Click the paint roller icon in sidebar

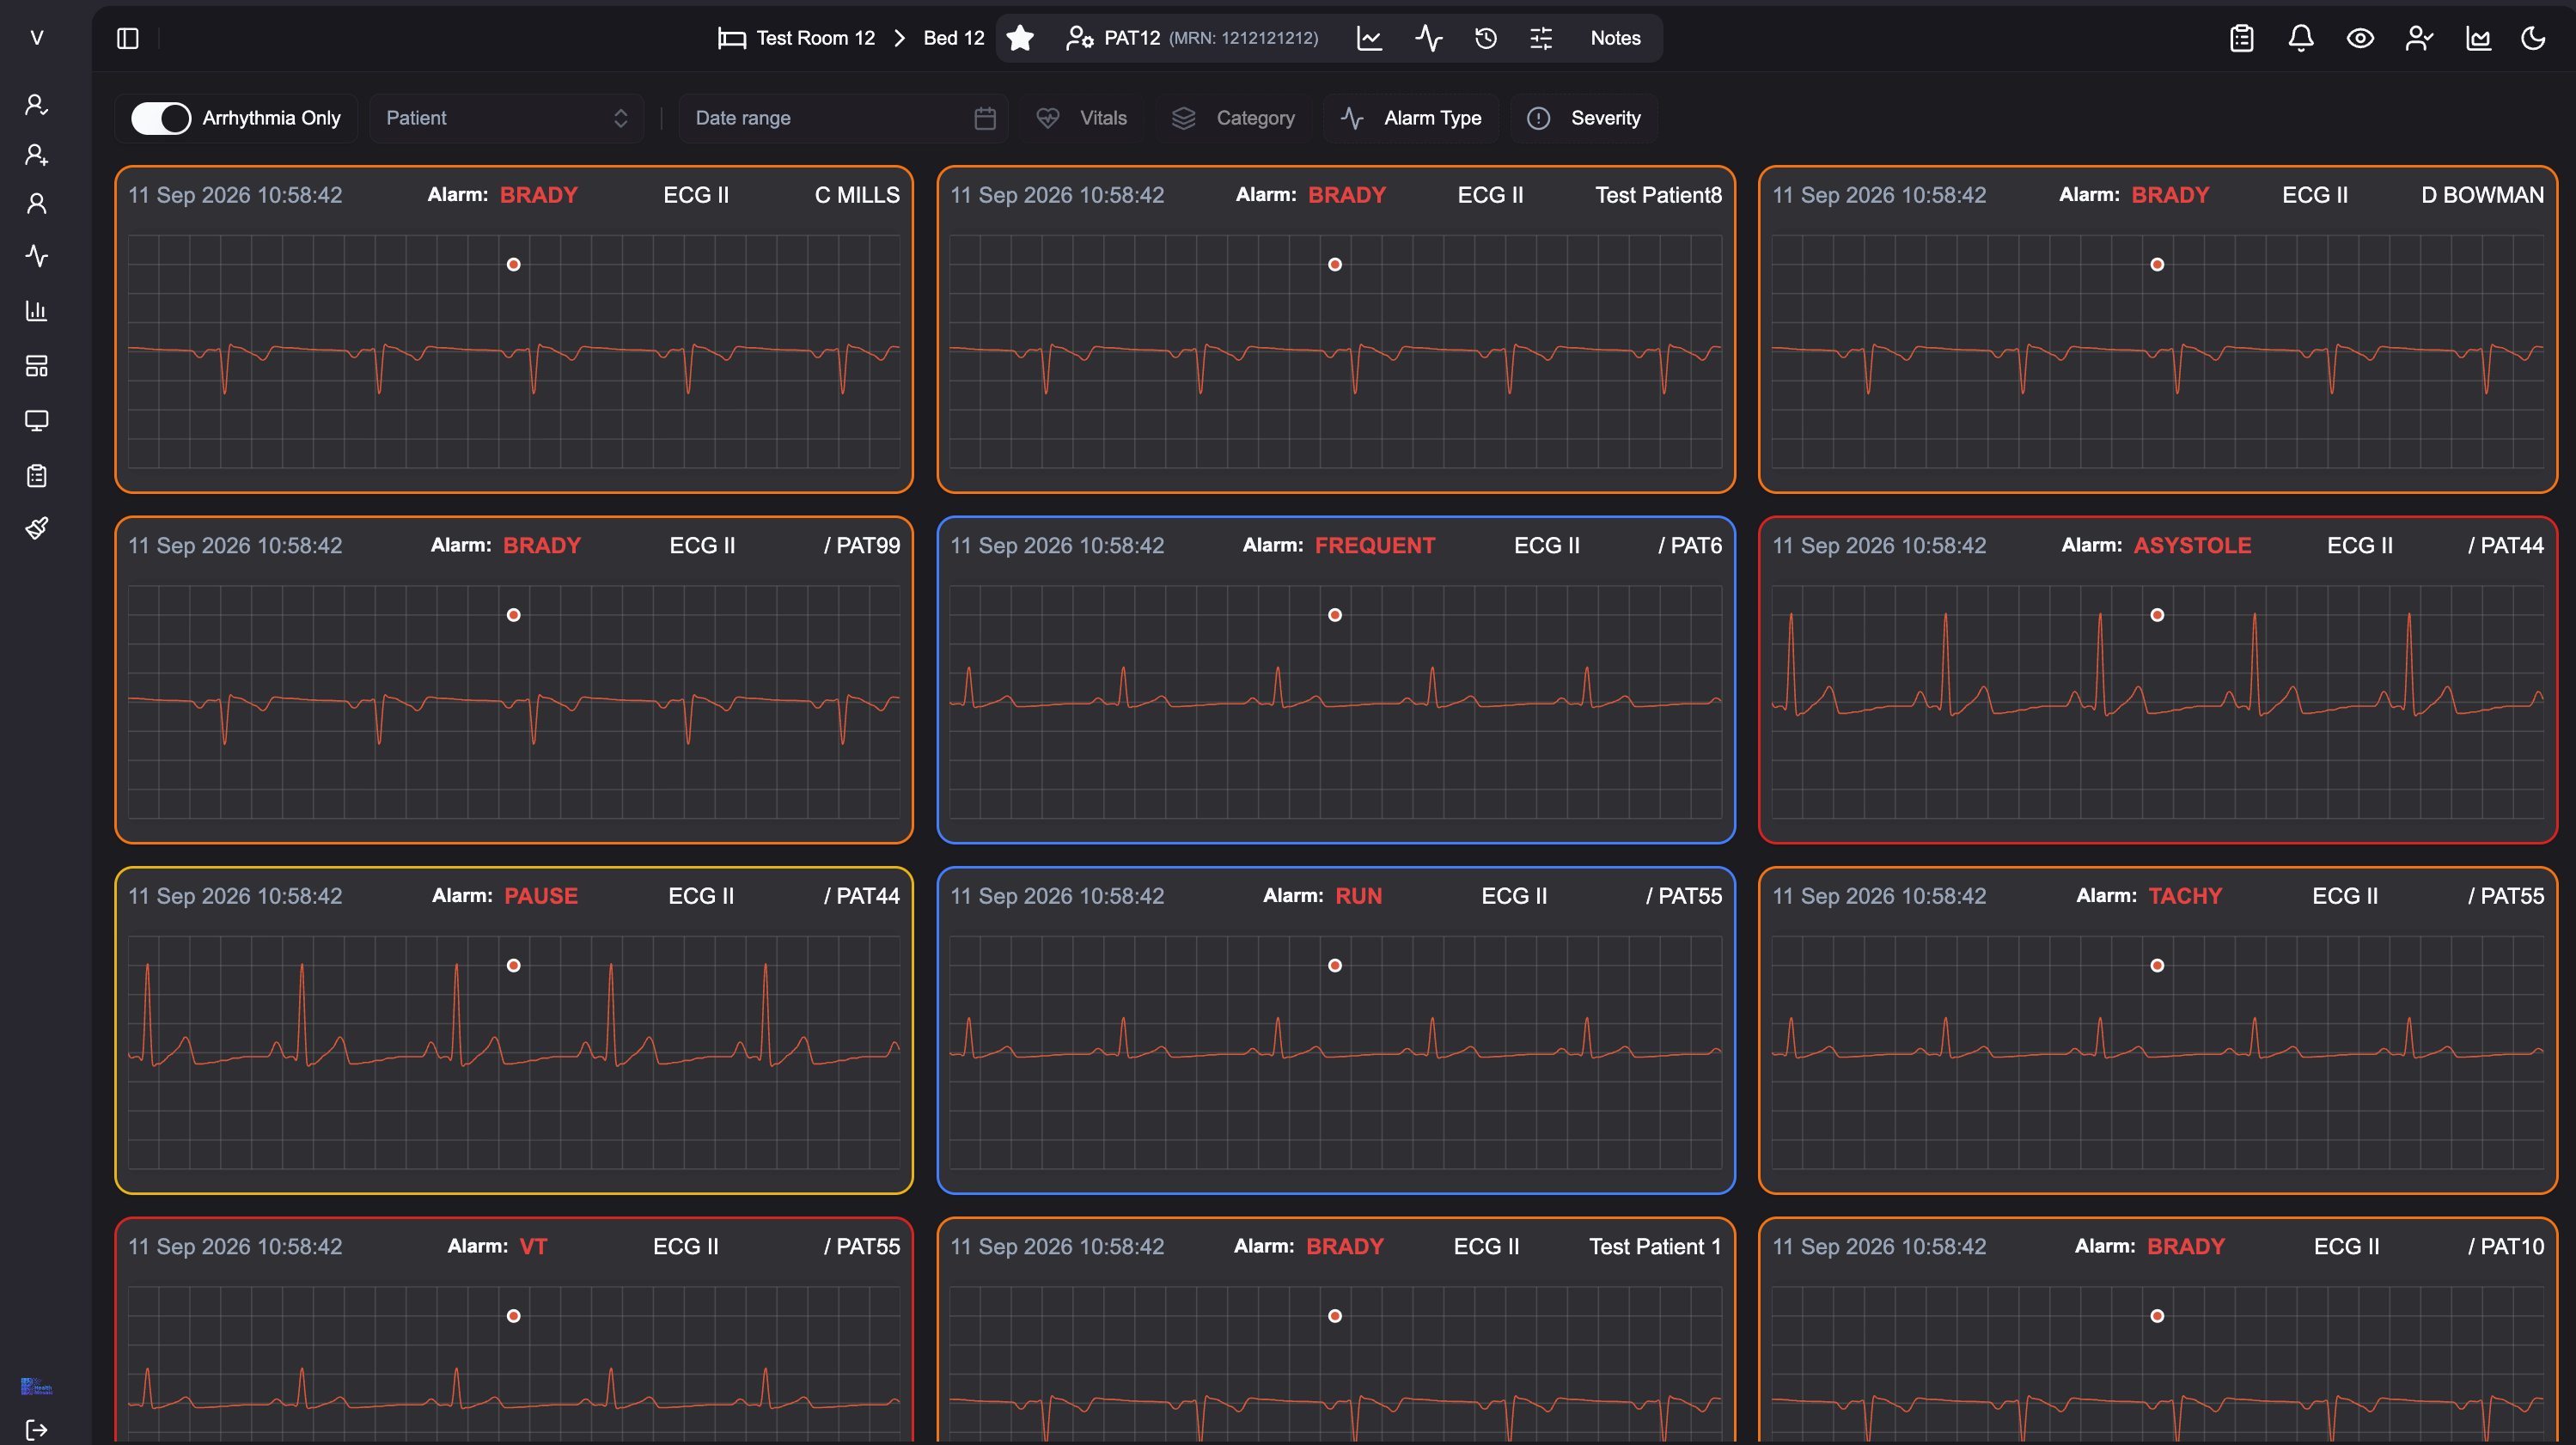[x=37, y=527]
